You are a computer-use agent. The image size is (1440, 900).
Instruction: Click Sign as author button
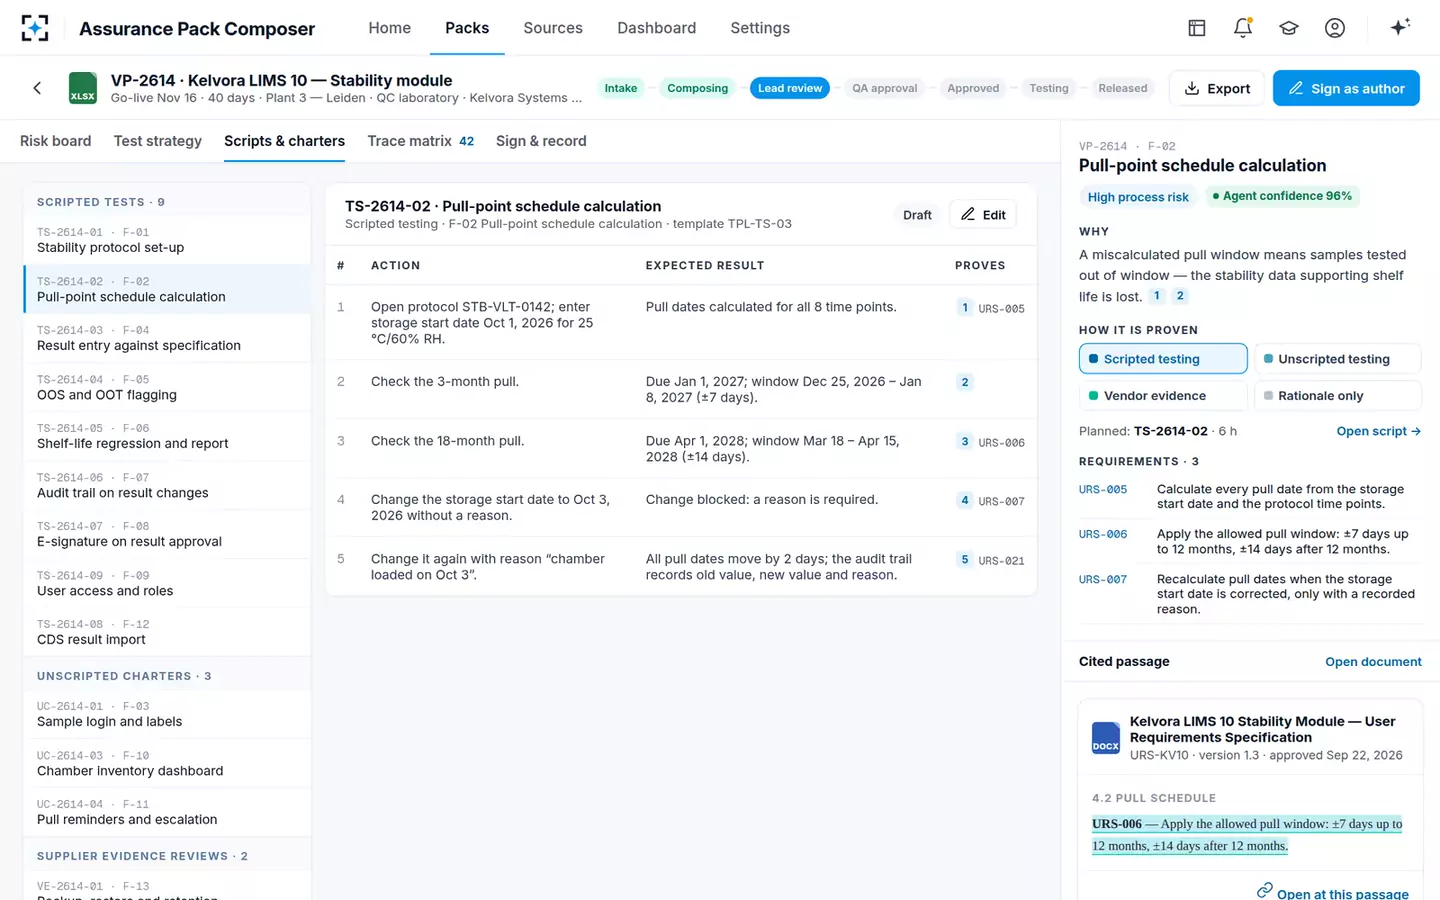[1346, 88]
